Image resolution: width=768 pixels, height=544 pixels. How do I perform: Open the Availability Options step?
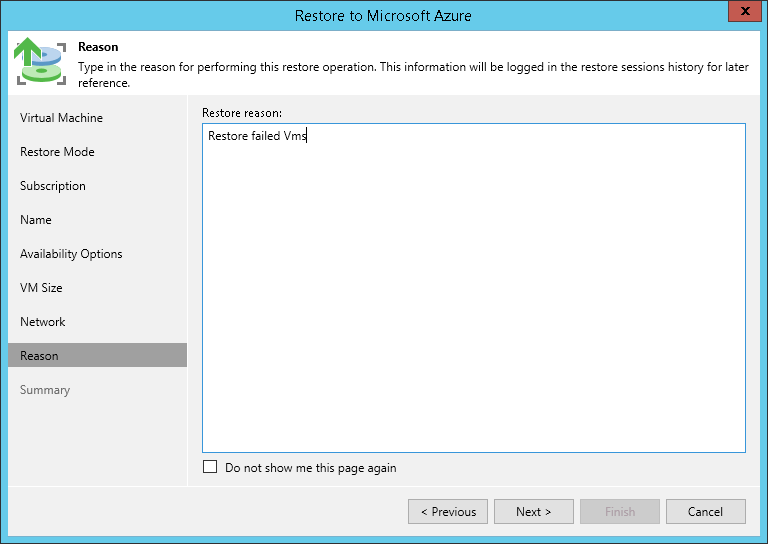pos(71,254)
